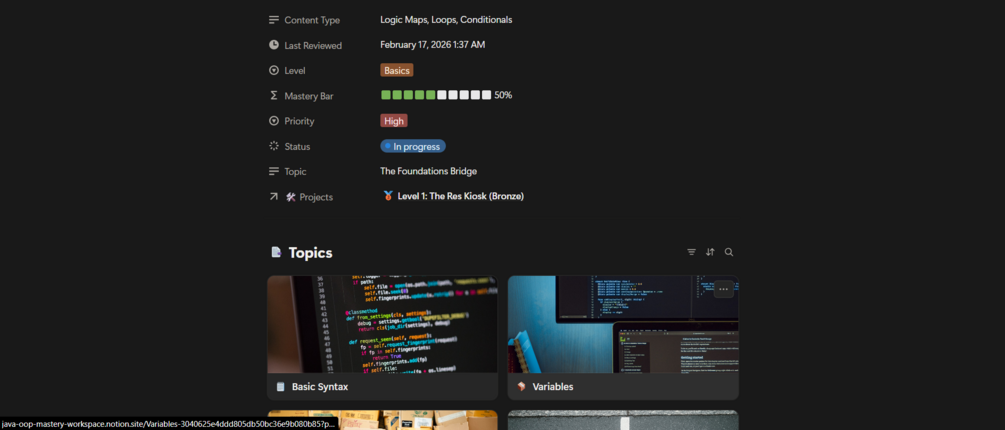This screenshot has height=430, width=1005.
Task: Click the Topic property label
Action: (x=295, y=172)
